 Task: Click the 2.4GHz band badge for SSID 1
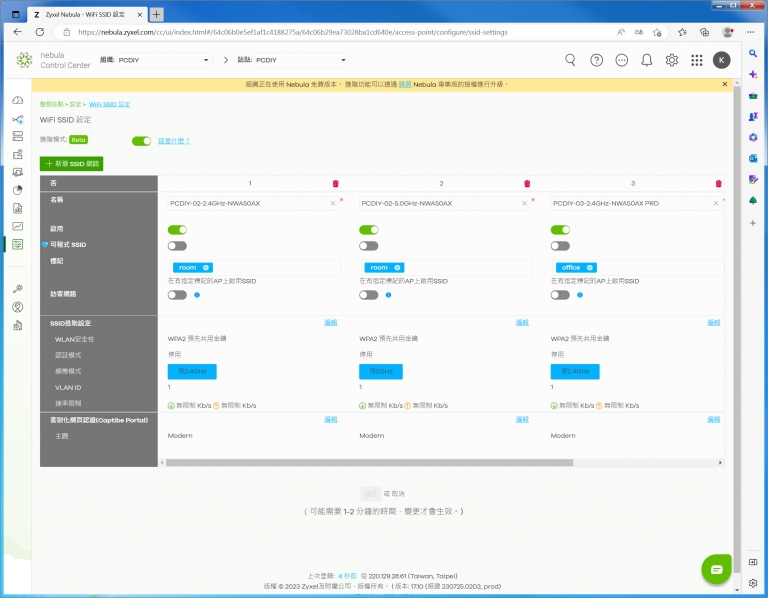coord(192,371)
